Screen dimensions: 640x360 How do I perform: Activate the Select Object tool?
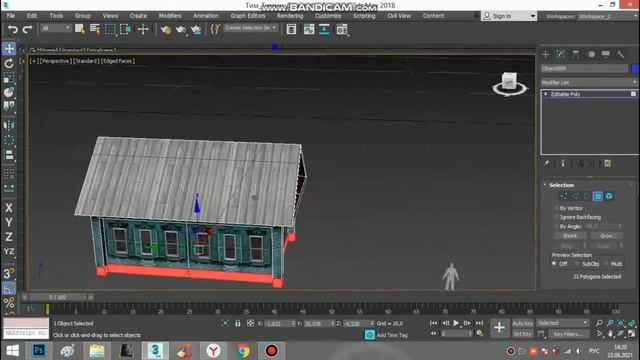coord(80,29)
